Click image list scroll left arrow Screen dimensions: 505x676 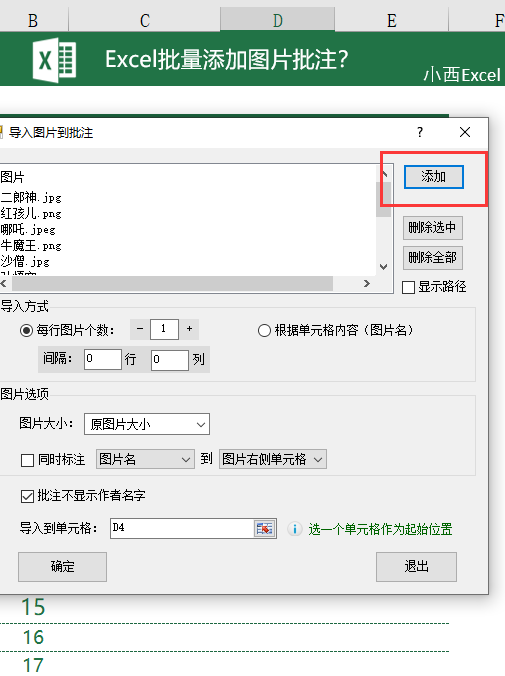click(3, 283)
